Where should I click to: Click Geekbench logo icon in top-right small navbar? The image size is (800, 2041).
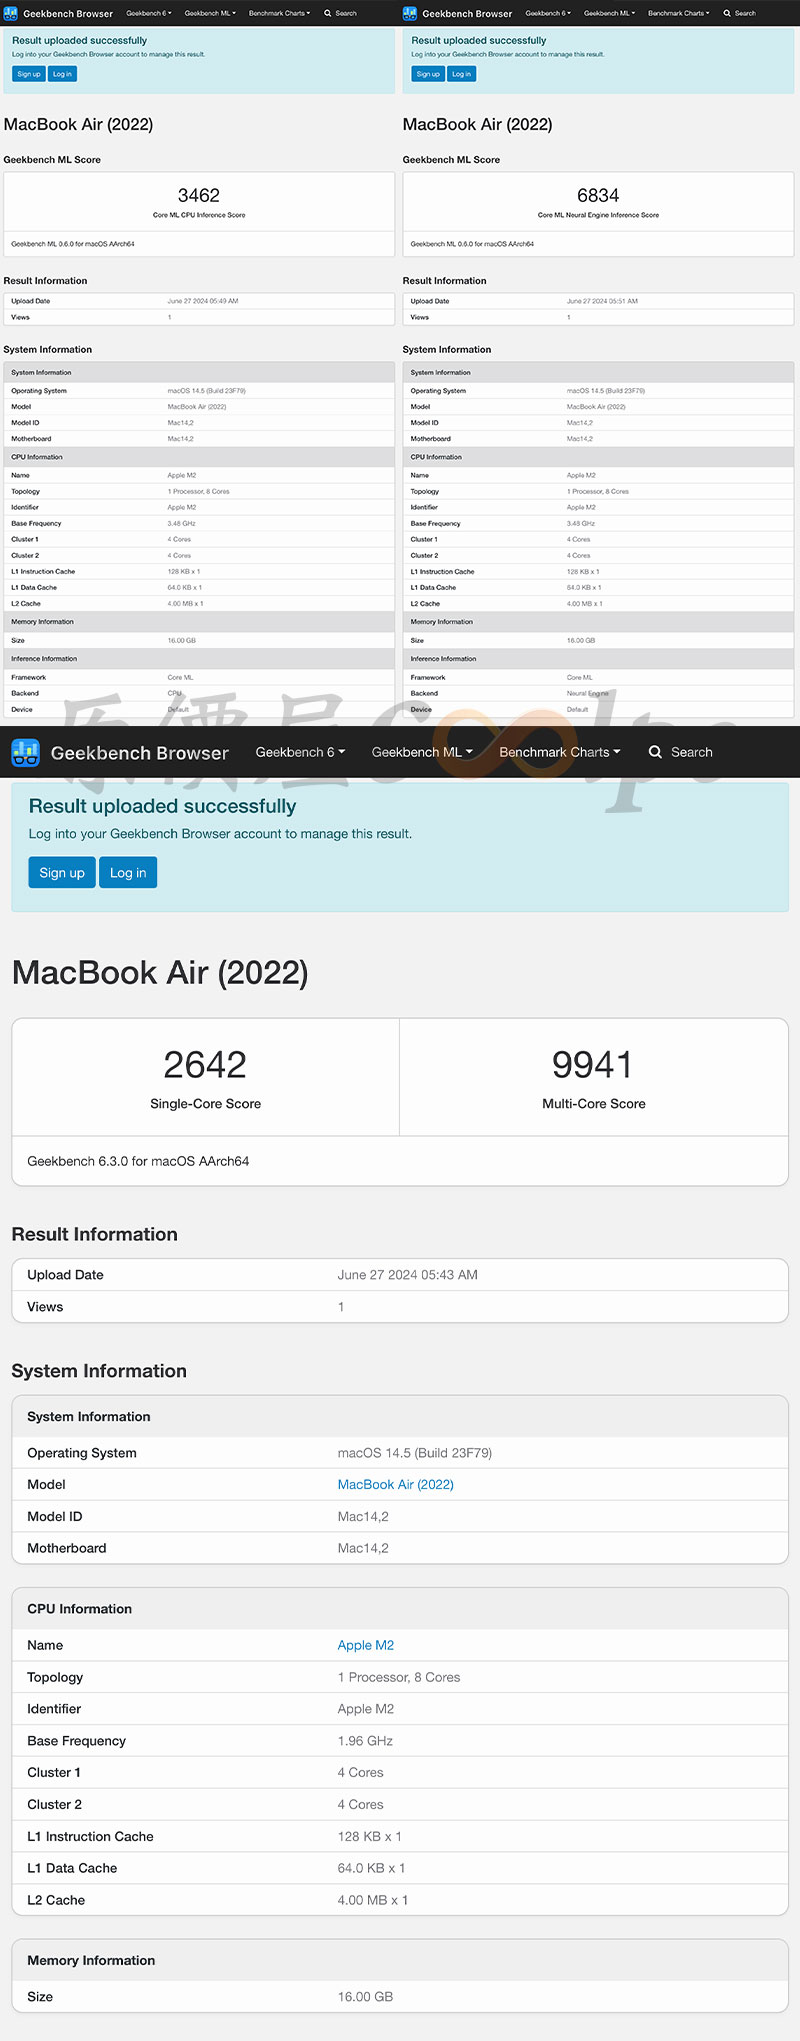click(x=410, y=13)
